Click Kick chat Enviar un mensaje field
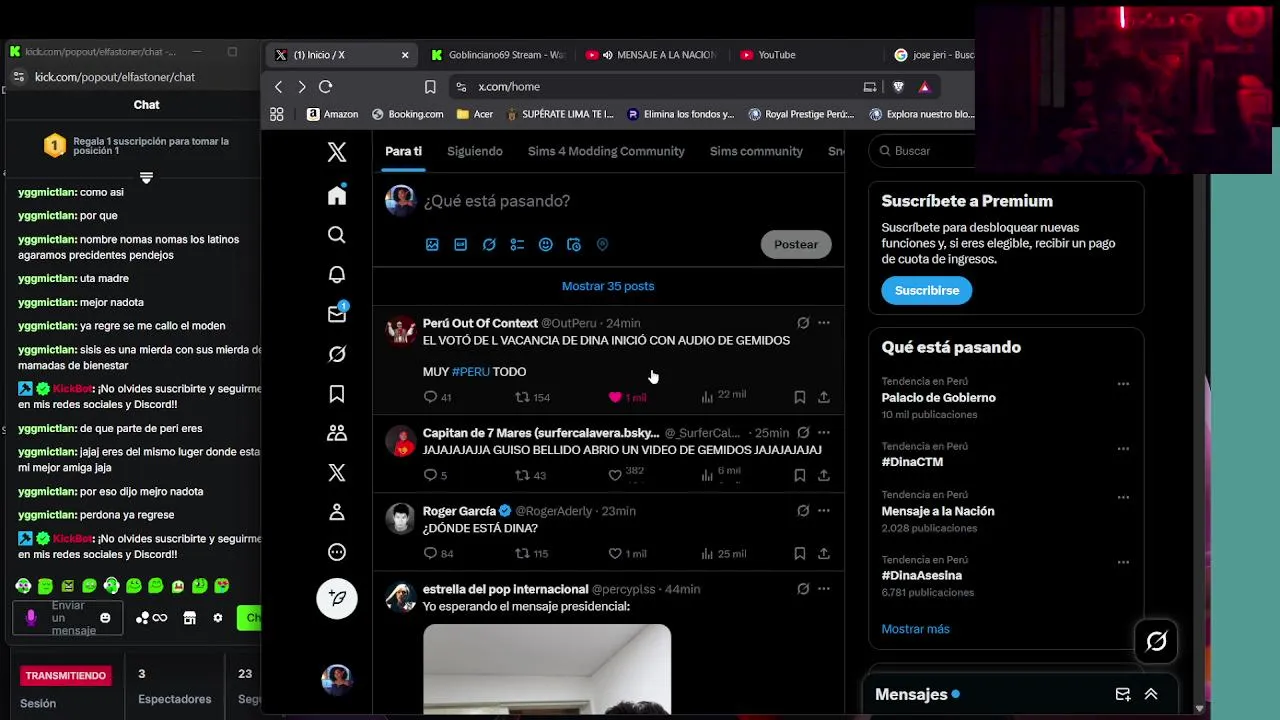The height and width of the screenshot is (720, 1280). [68, 618]
